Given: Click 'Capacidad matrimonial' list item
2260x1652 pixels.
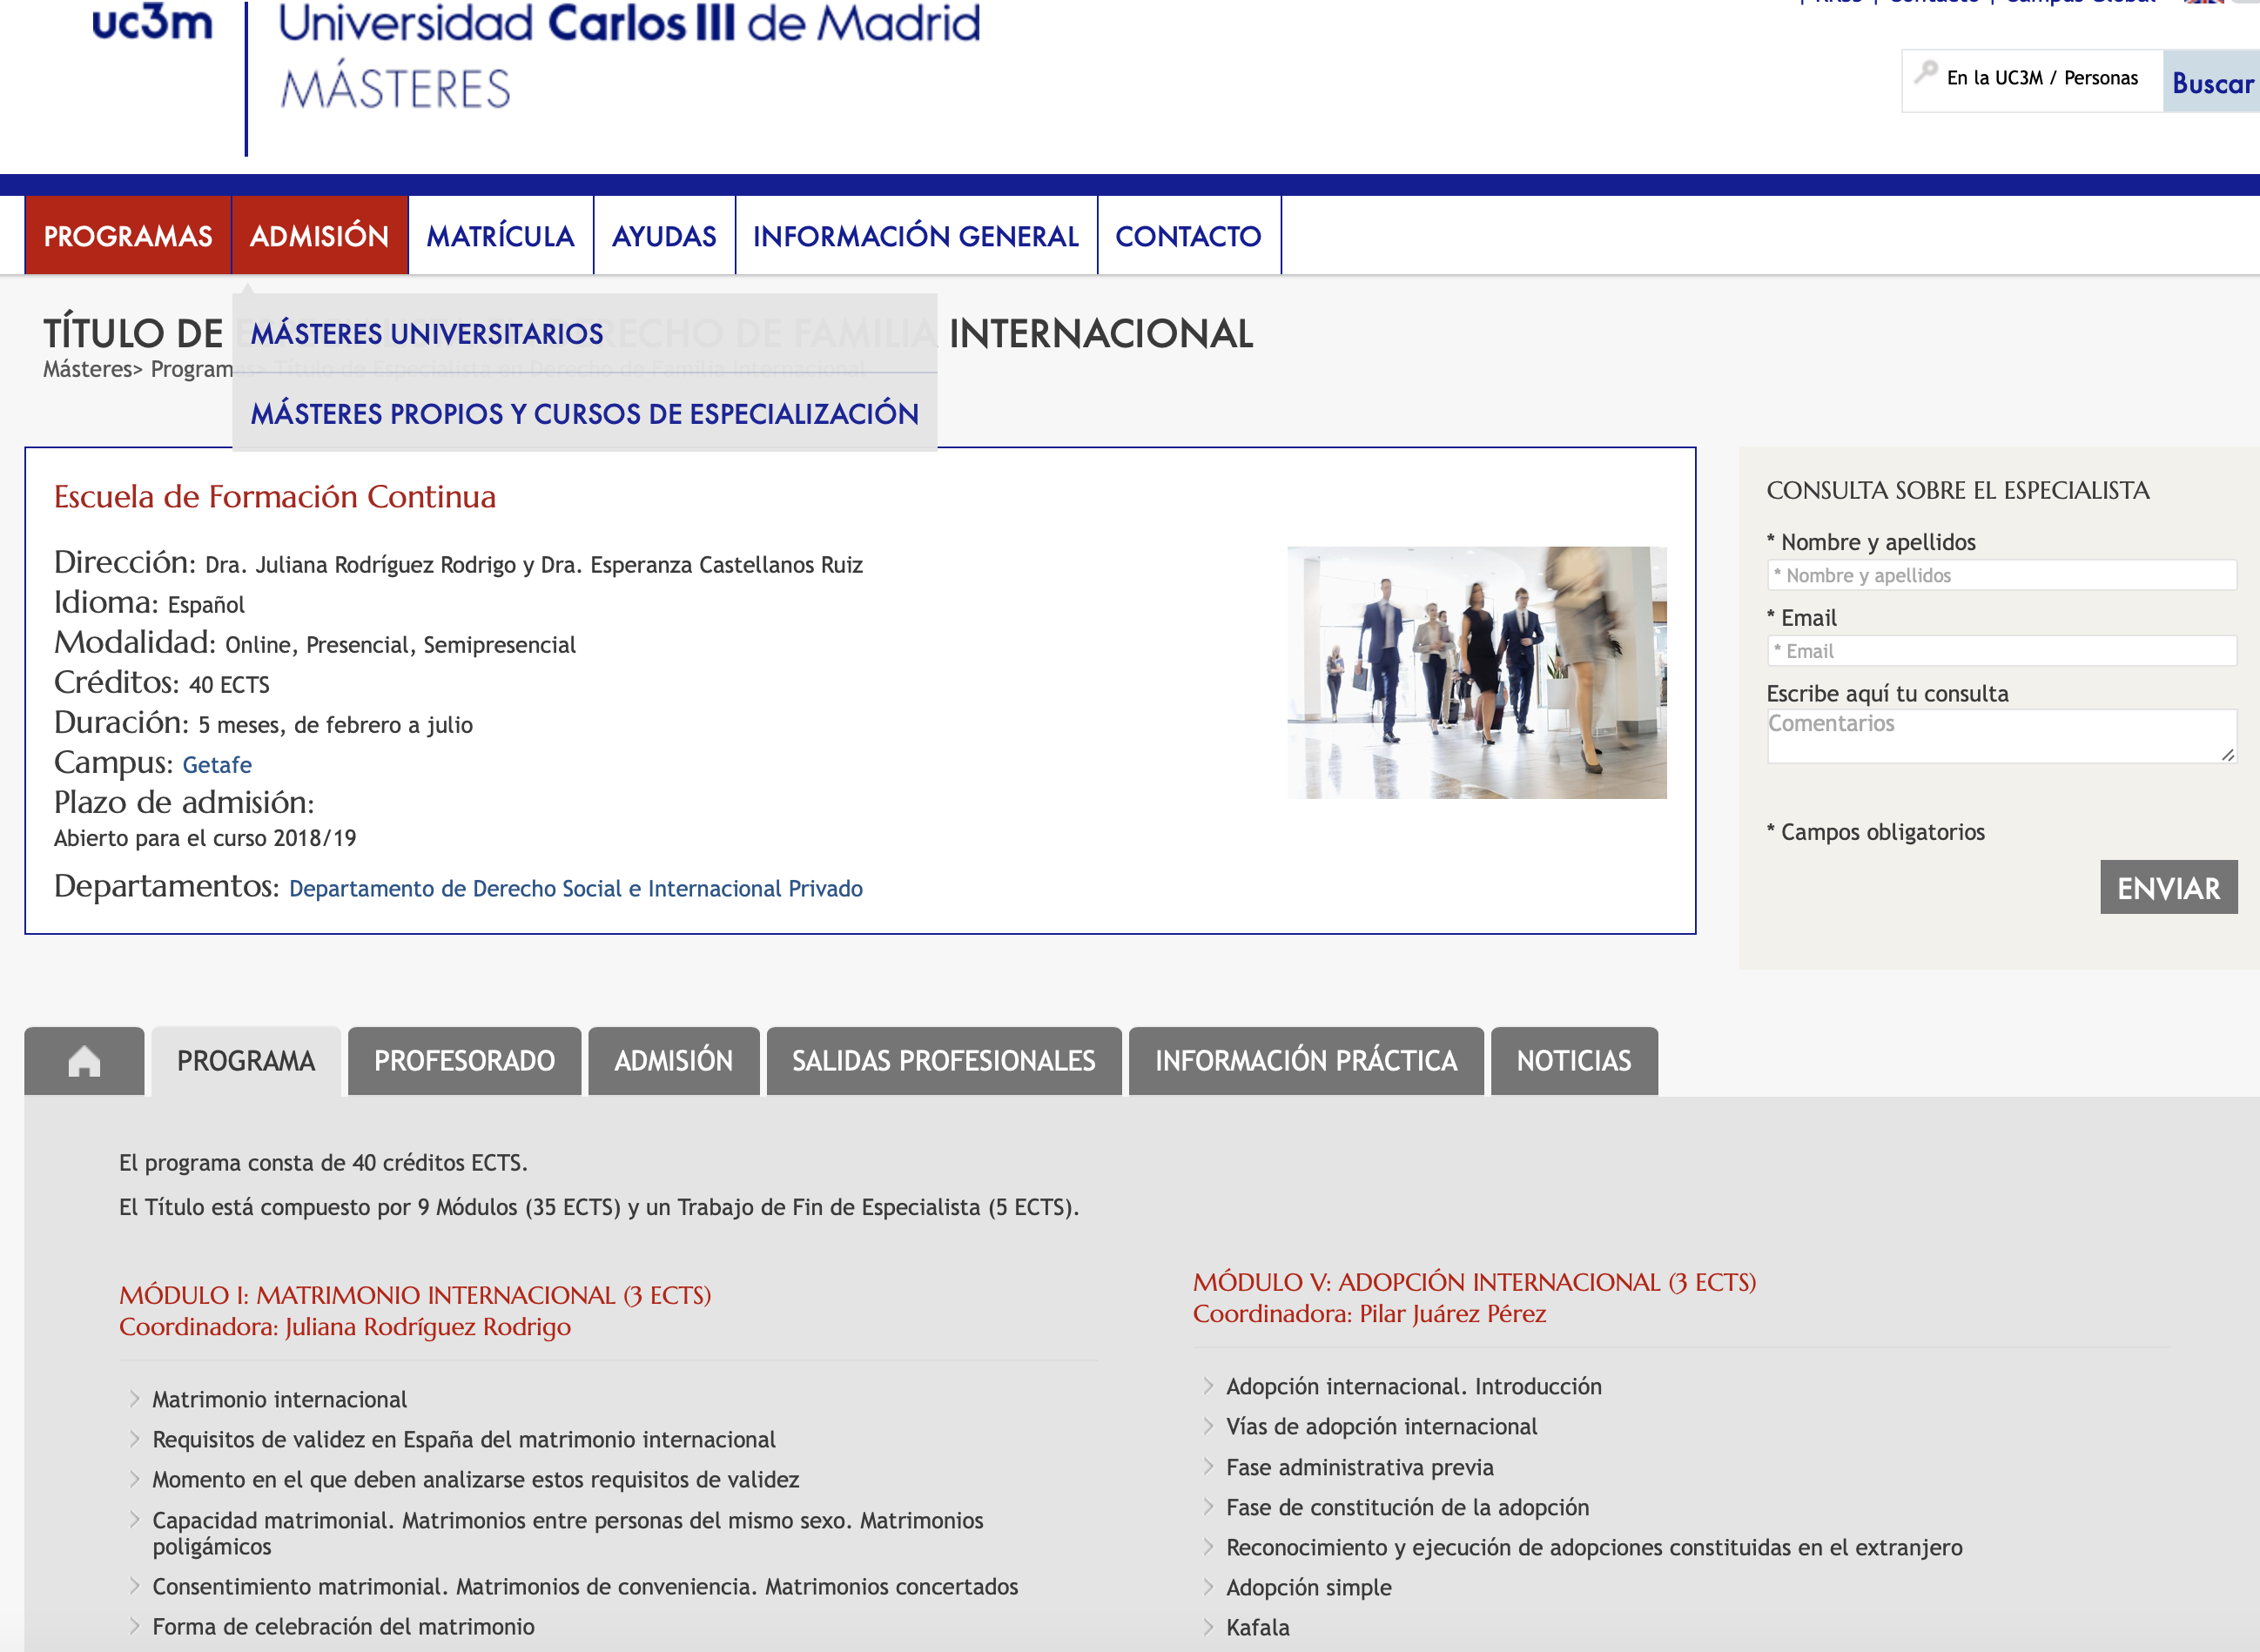Looking at the screenshot, I should (x=568, y=1533).
